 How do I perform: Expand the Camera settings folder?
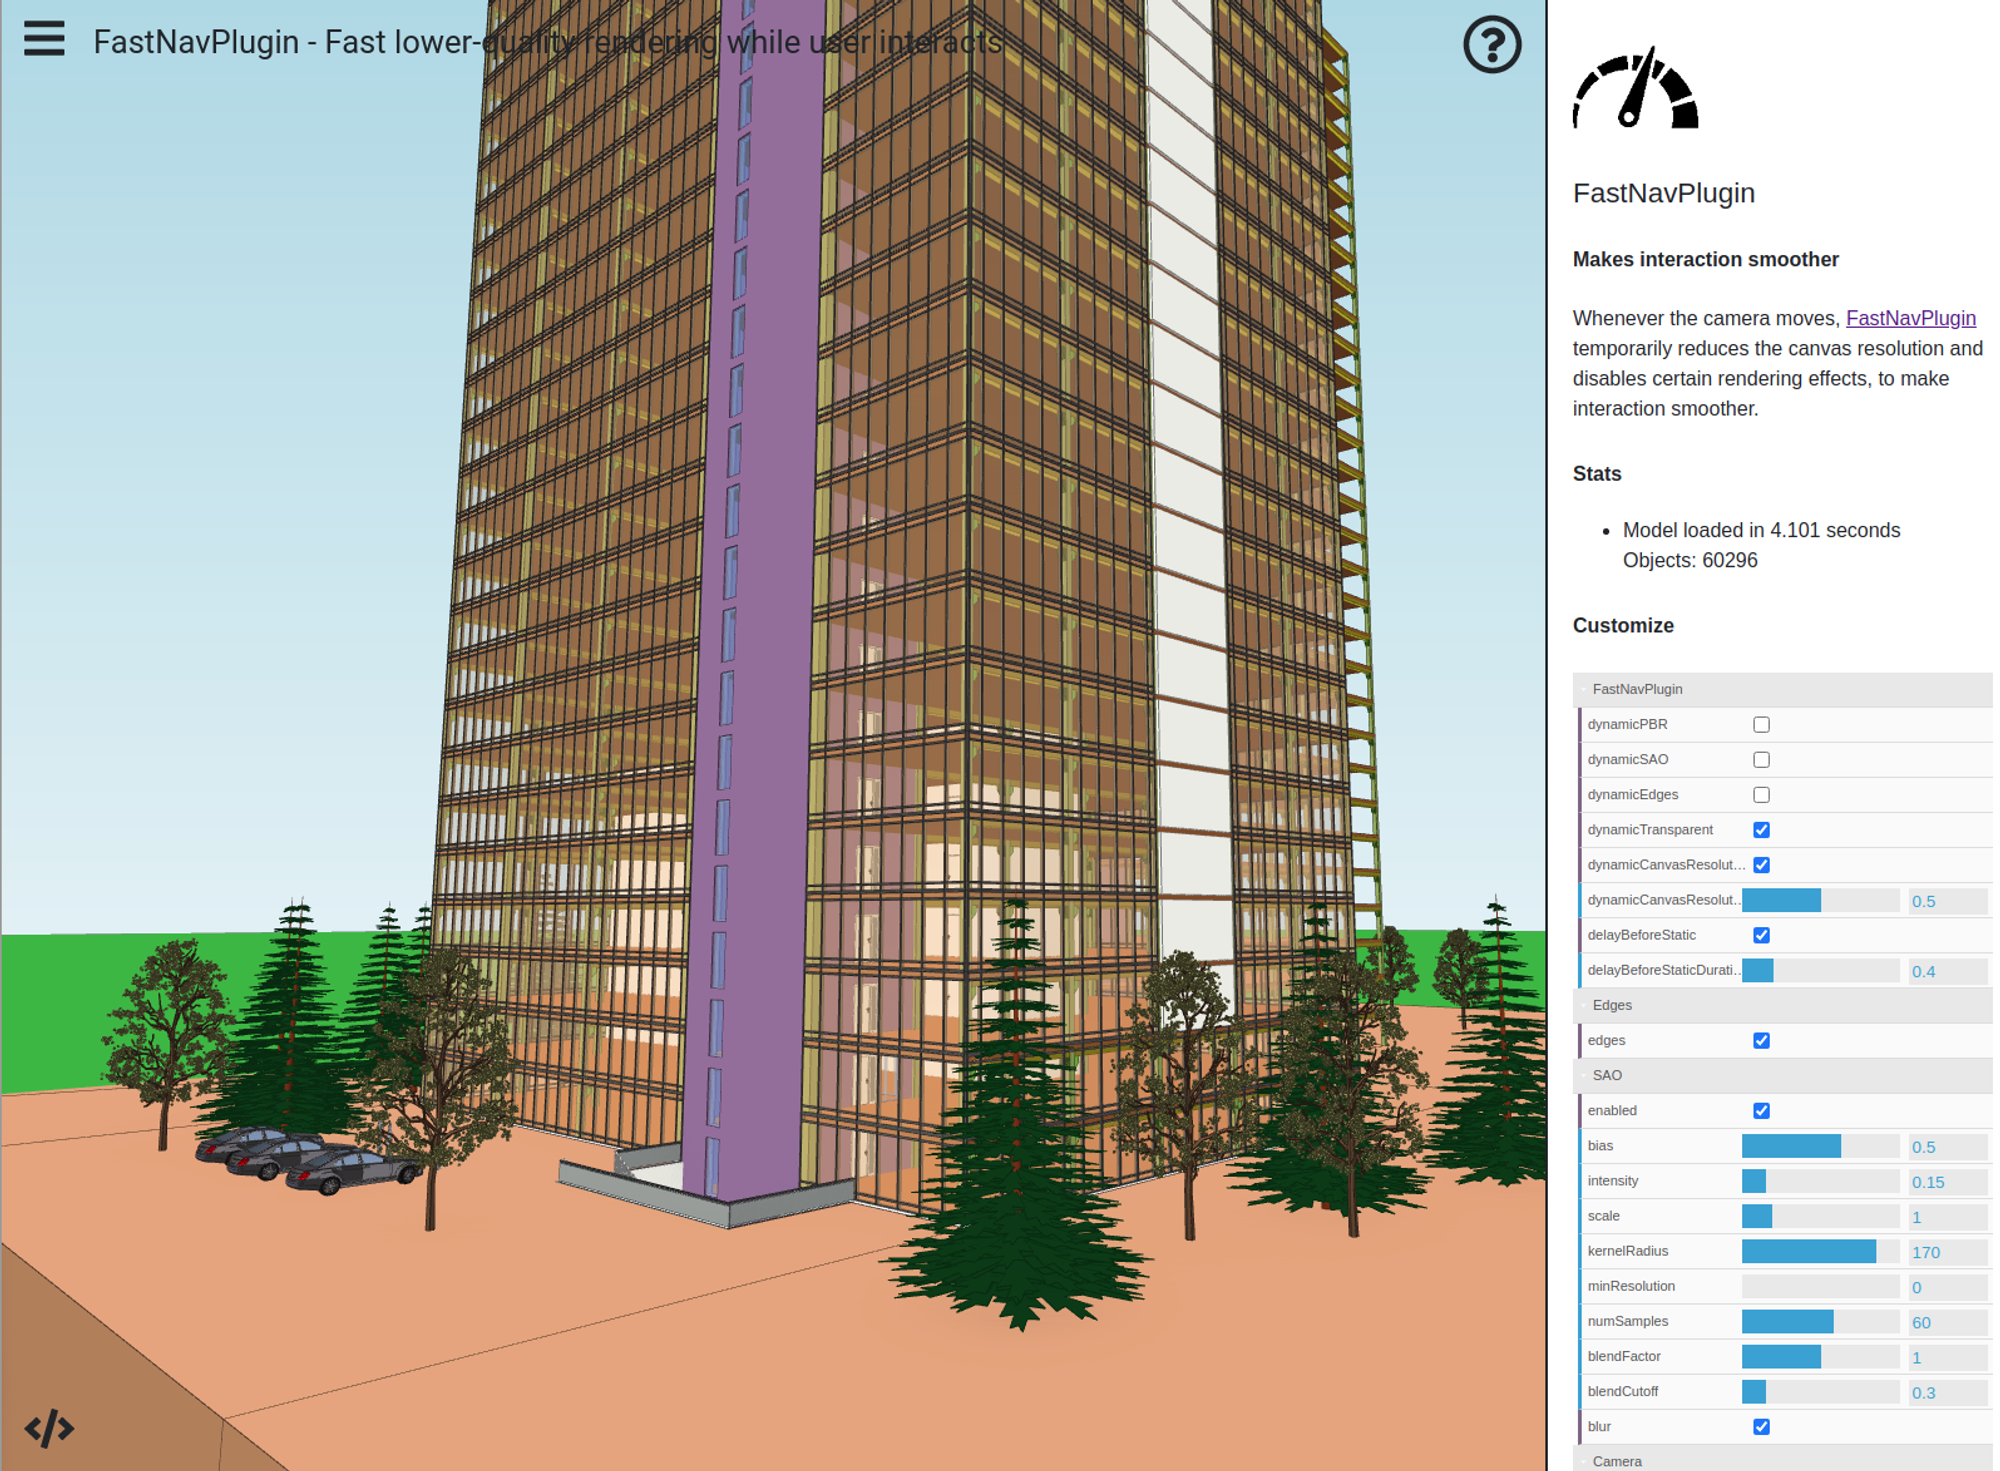click(1783, 1459)
